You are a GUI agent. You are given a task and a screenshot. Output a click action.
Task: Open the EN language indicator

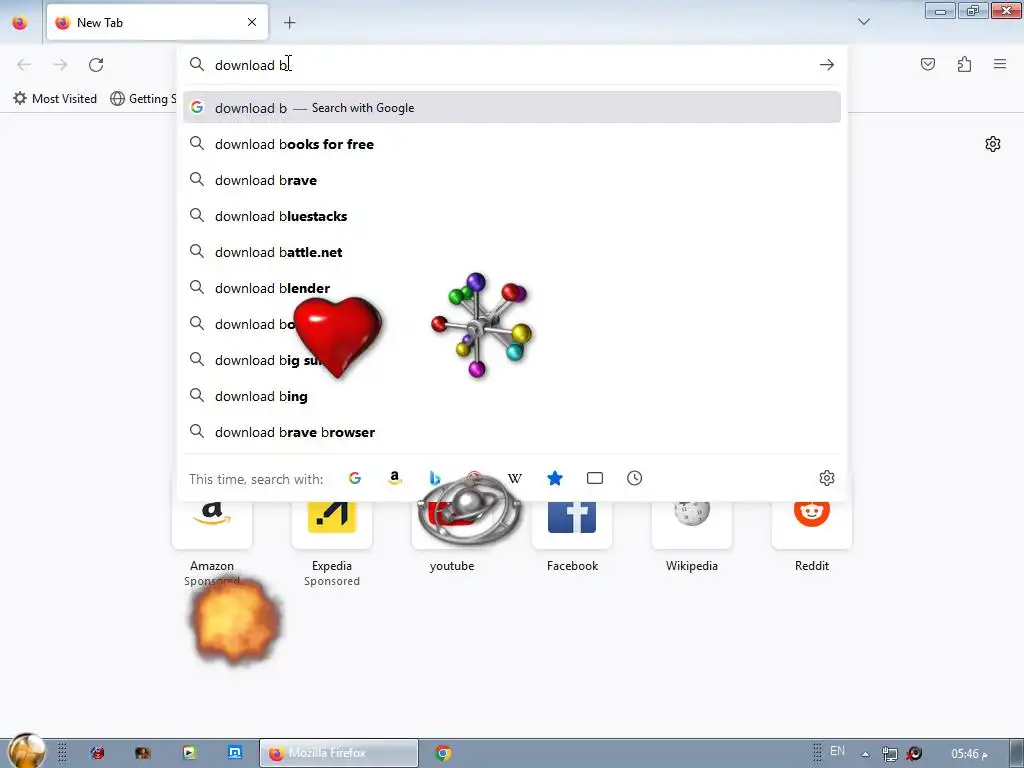tap(837, 751)
